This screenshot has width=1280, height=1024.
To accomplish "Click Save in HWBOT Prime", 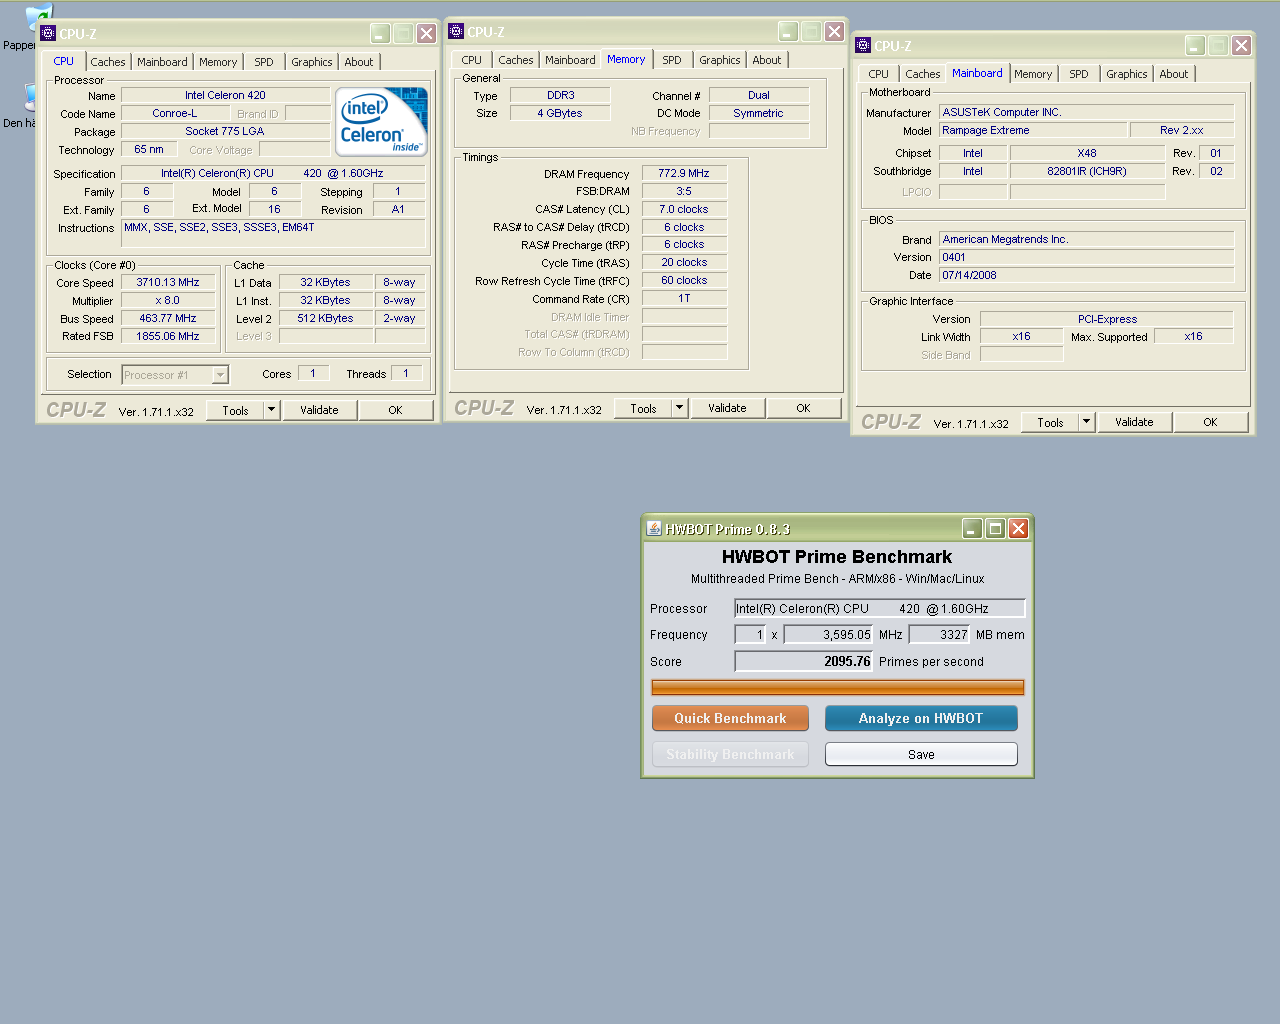I will [921, 754].
